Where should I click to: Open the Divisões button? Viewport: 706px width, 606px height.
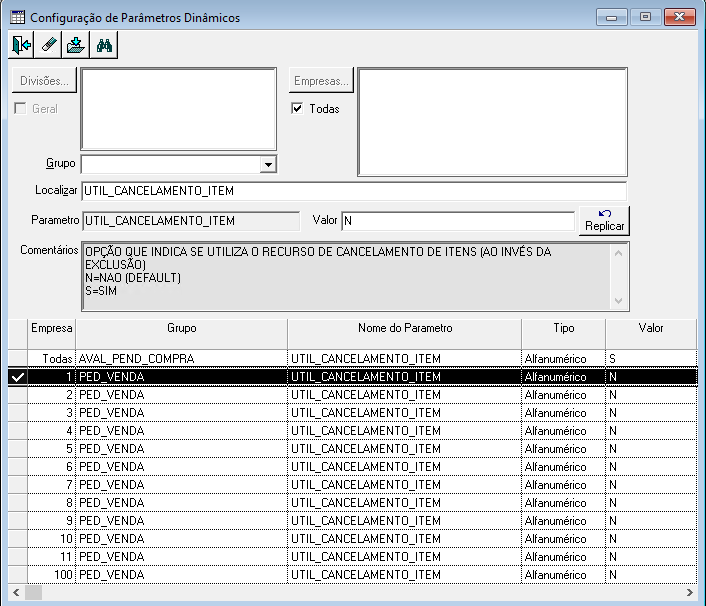(44, 81)
